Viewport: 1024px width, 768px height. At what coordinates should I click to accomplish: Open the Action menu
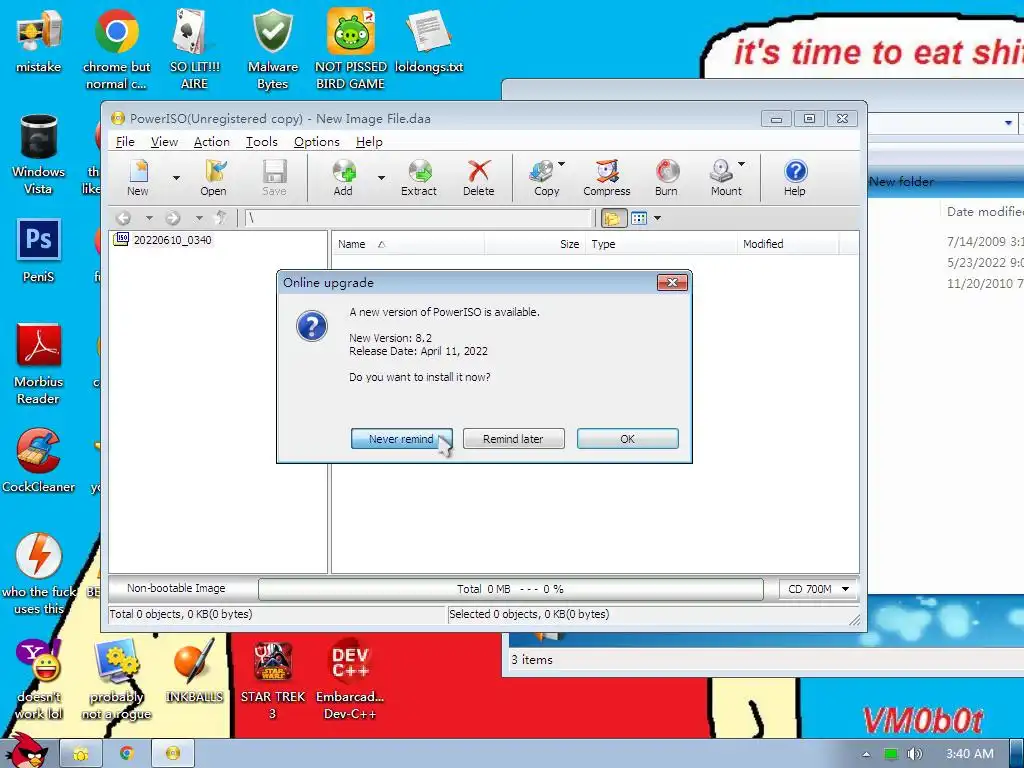212,142
